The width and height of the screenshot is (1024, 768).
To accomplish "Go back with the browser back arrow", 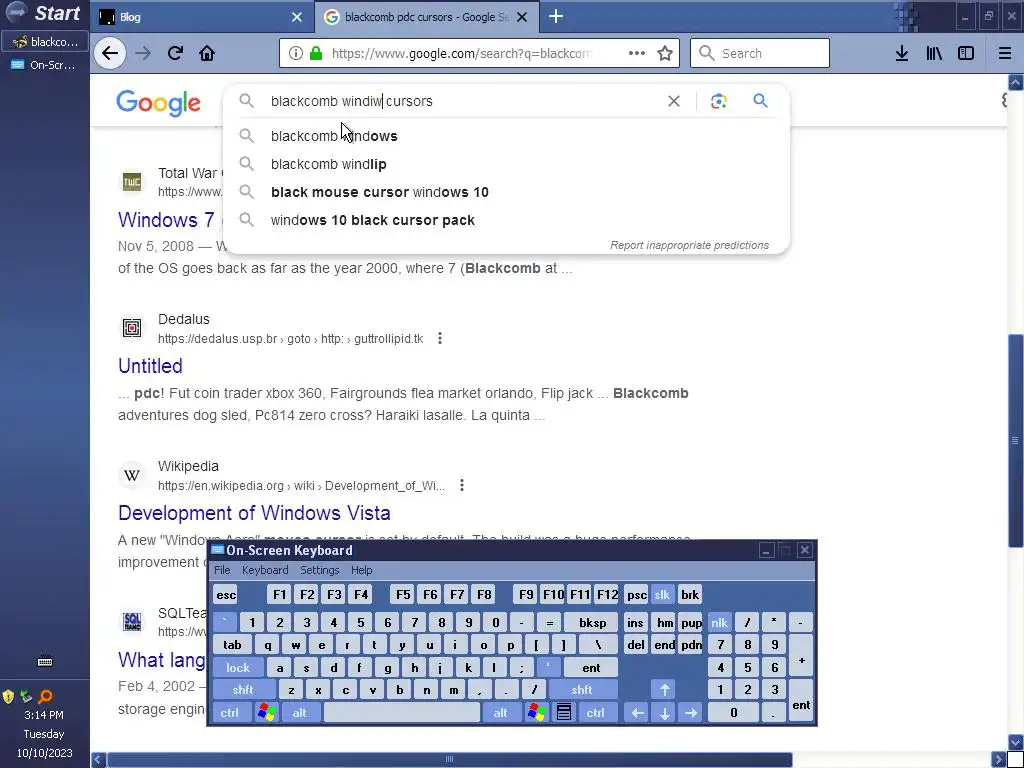I will [110, 53].
